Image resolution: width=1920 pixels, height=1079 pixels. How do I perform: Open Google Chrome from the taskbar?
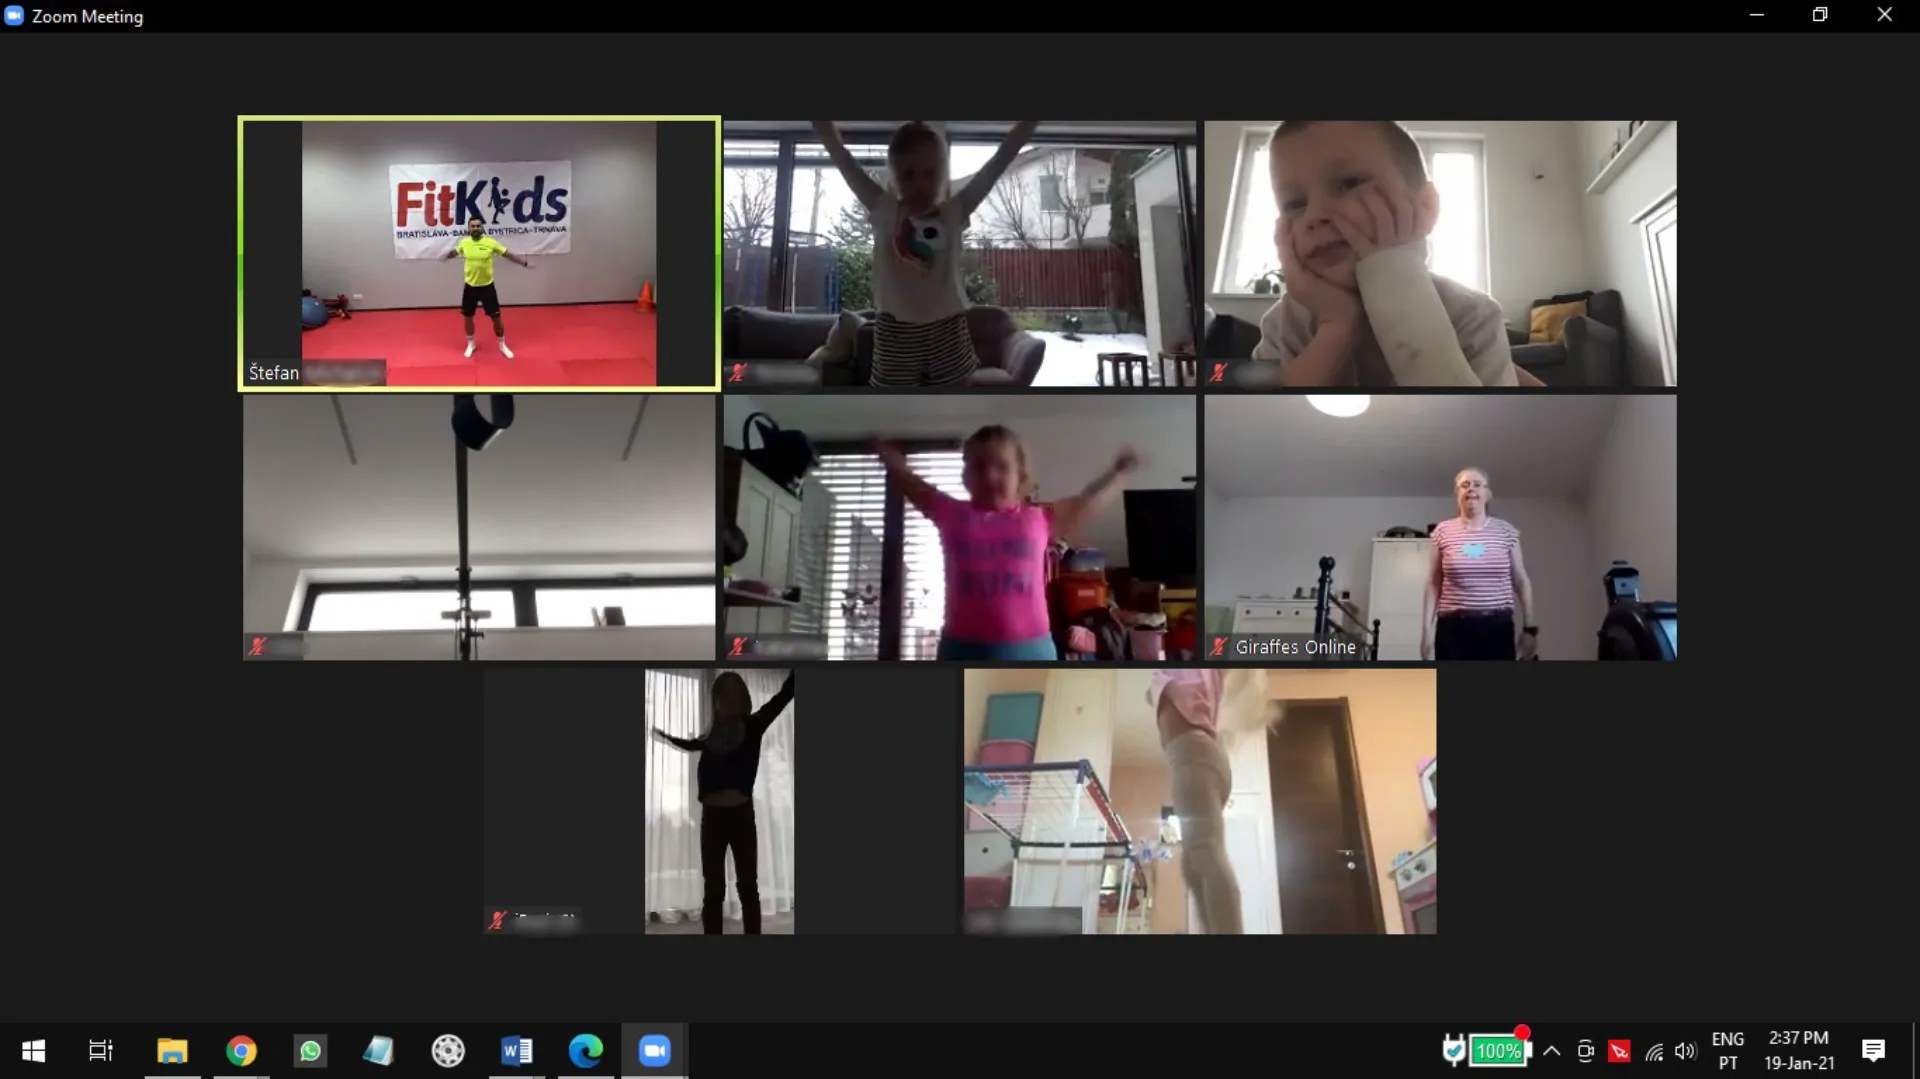(x=241, y=1051)
